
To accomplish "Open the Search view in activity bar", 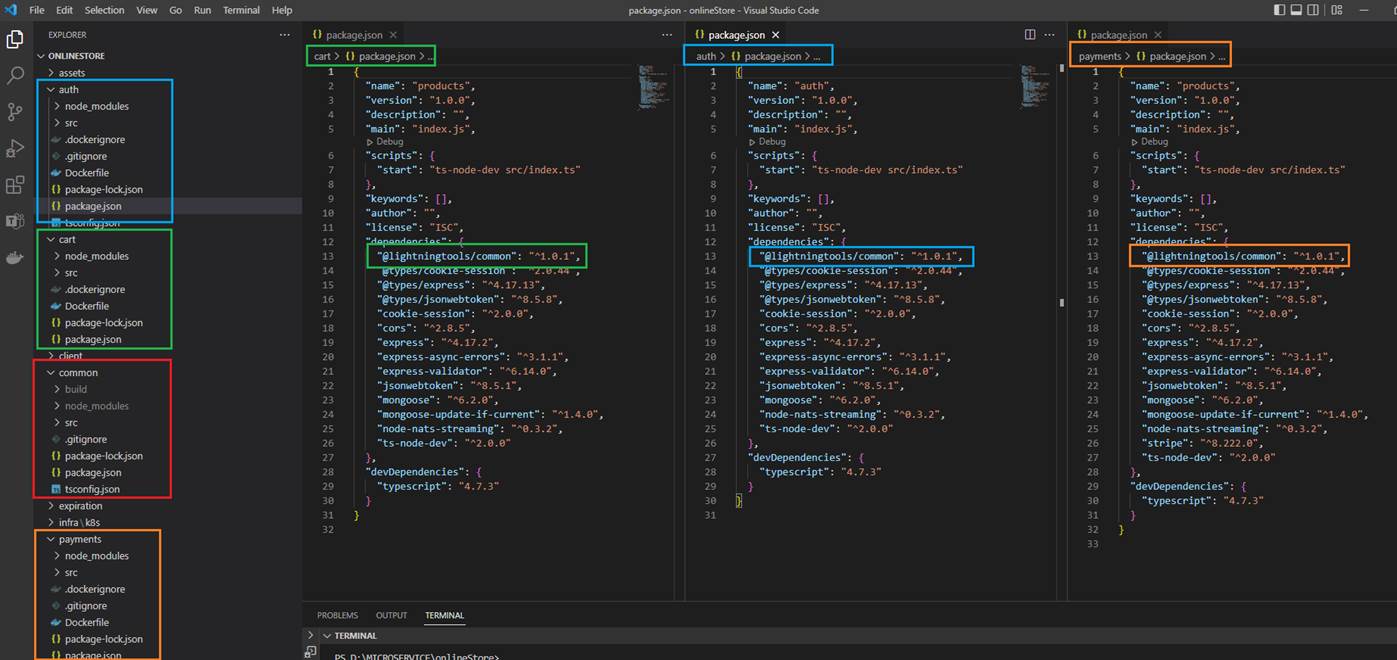I will click(15, 75).
